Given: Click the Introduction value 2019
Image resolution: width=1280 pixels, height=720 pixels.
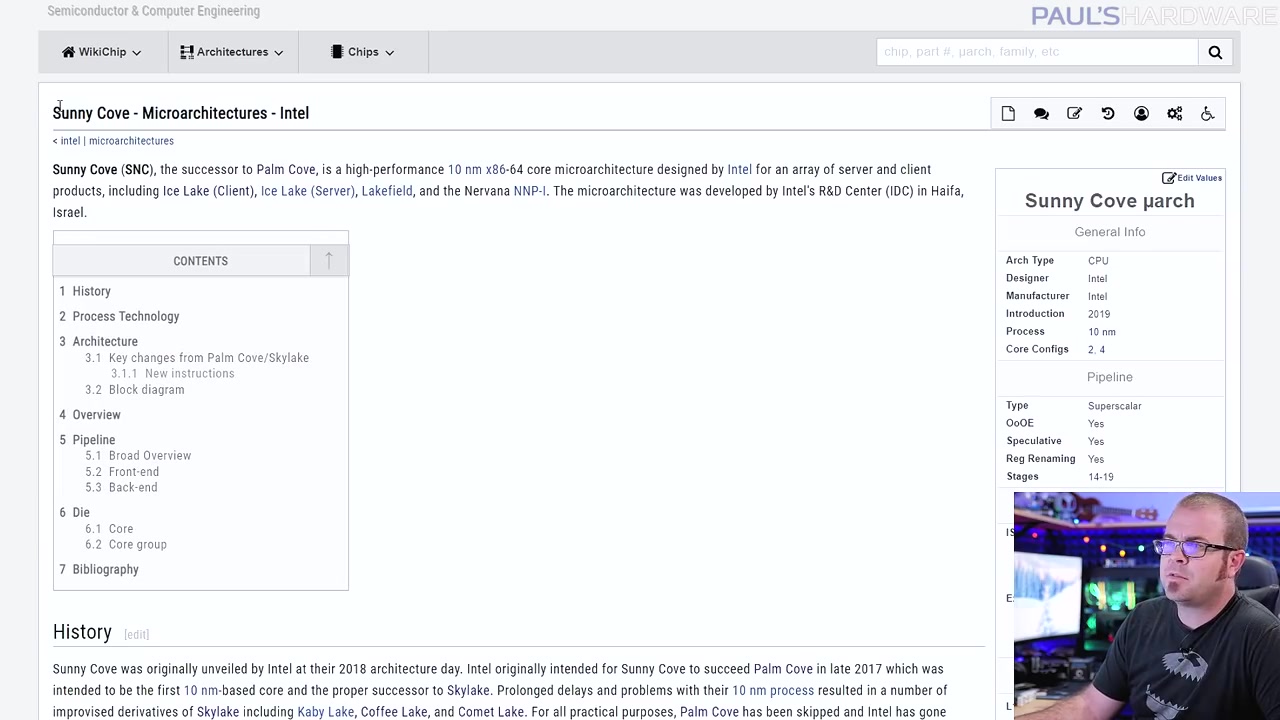Looking at the screenshot, I should point(1099,314).
